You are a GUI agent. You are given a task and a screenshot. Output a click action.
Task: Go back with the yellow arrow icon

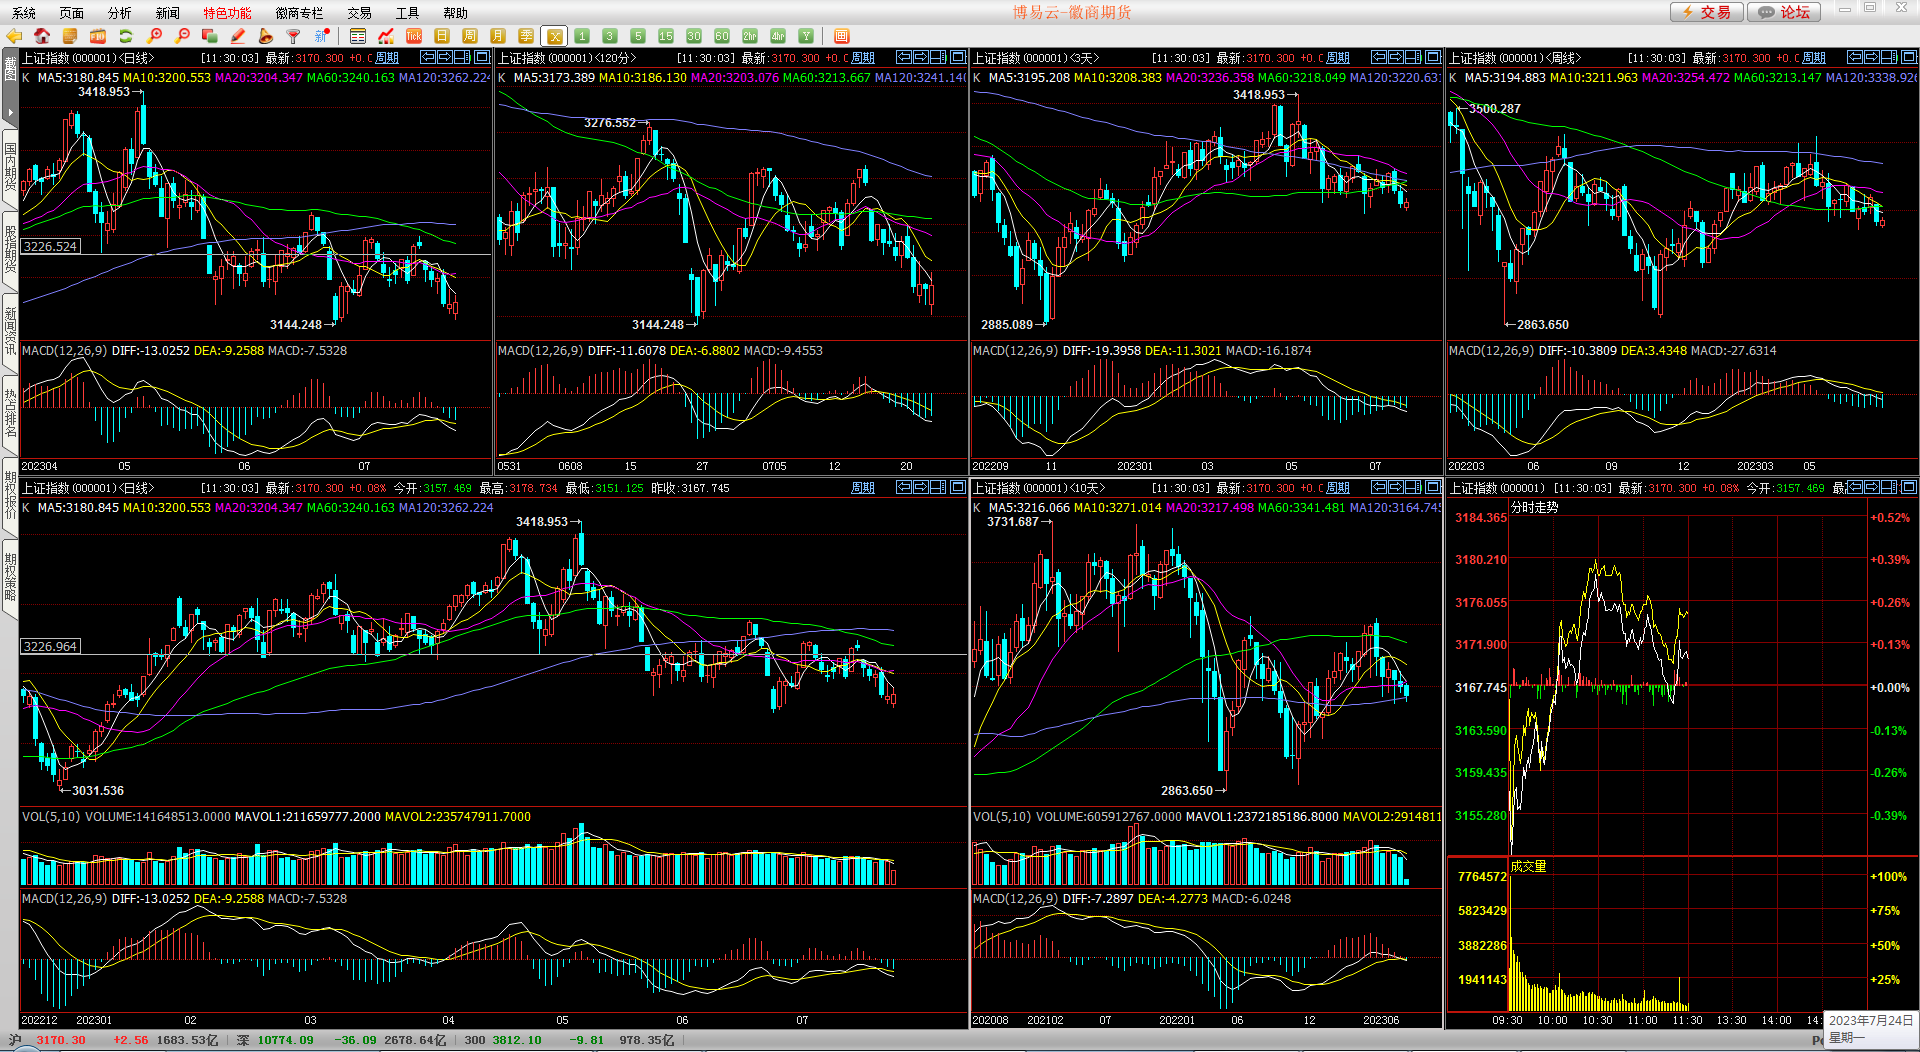point(14,36)
